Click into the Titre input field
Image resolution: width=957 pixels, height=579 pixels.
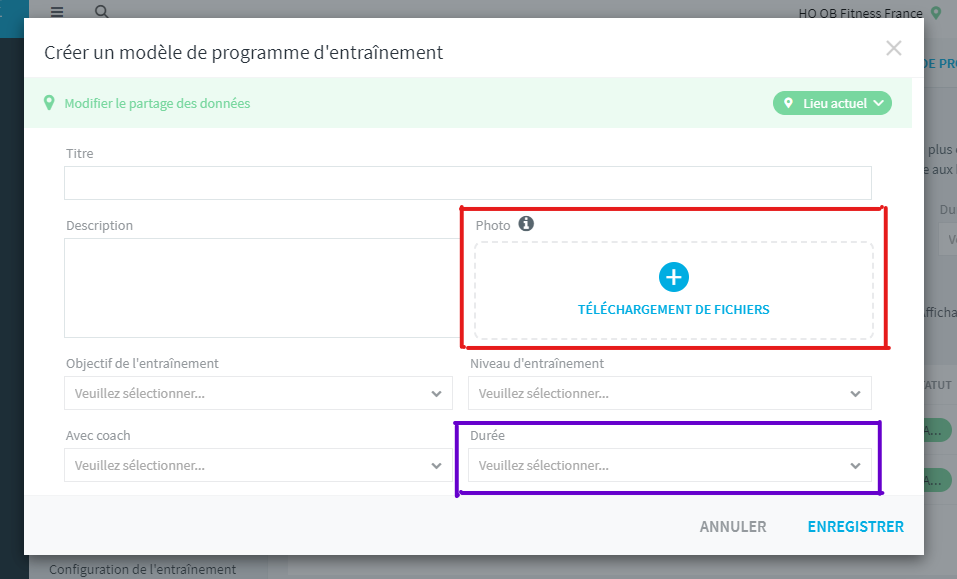pyautogui.click(x=468, y=183)
